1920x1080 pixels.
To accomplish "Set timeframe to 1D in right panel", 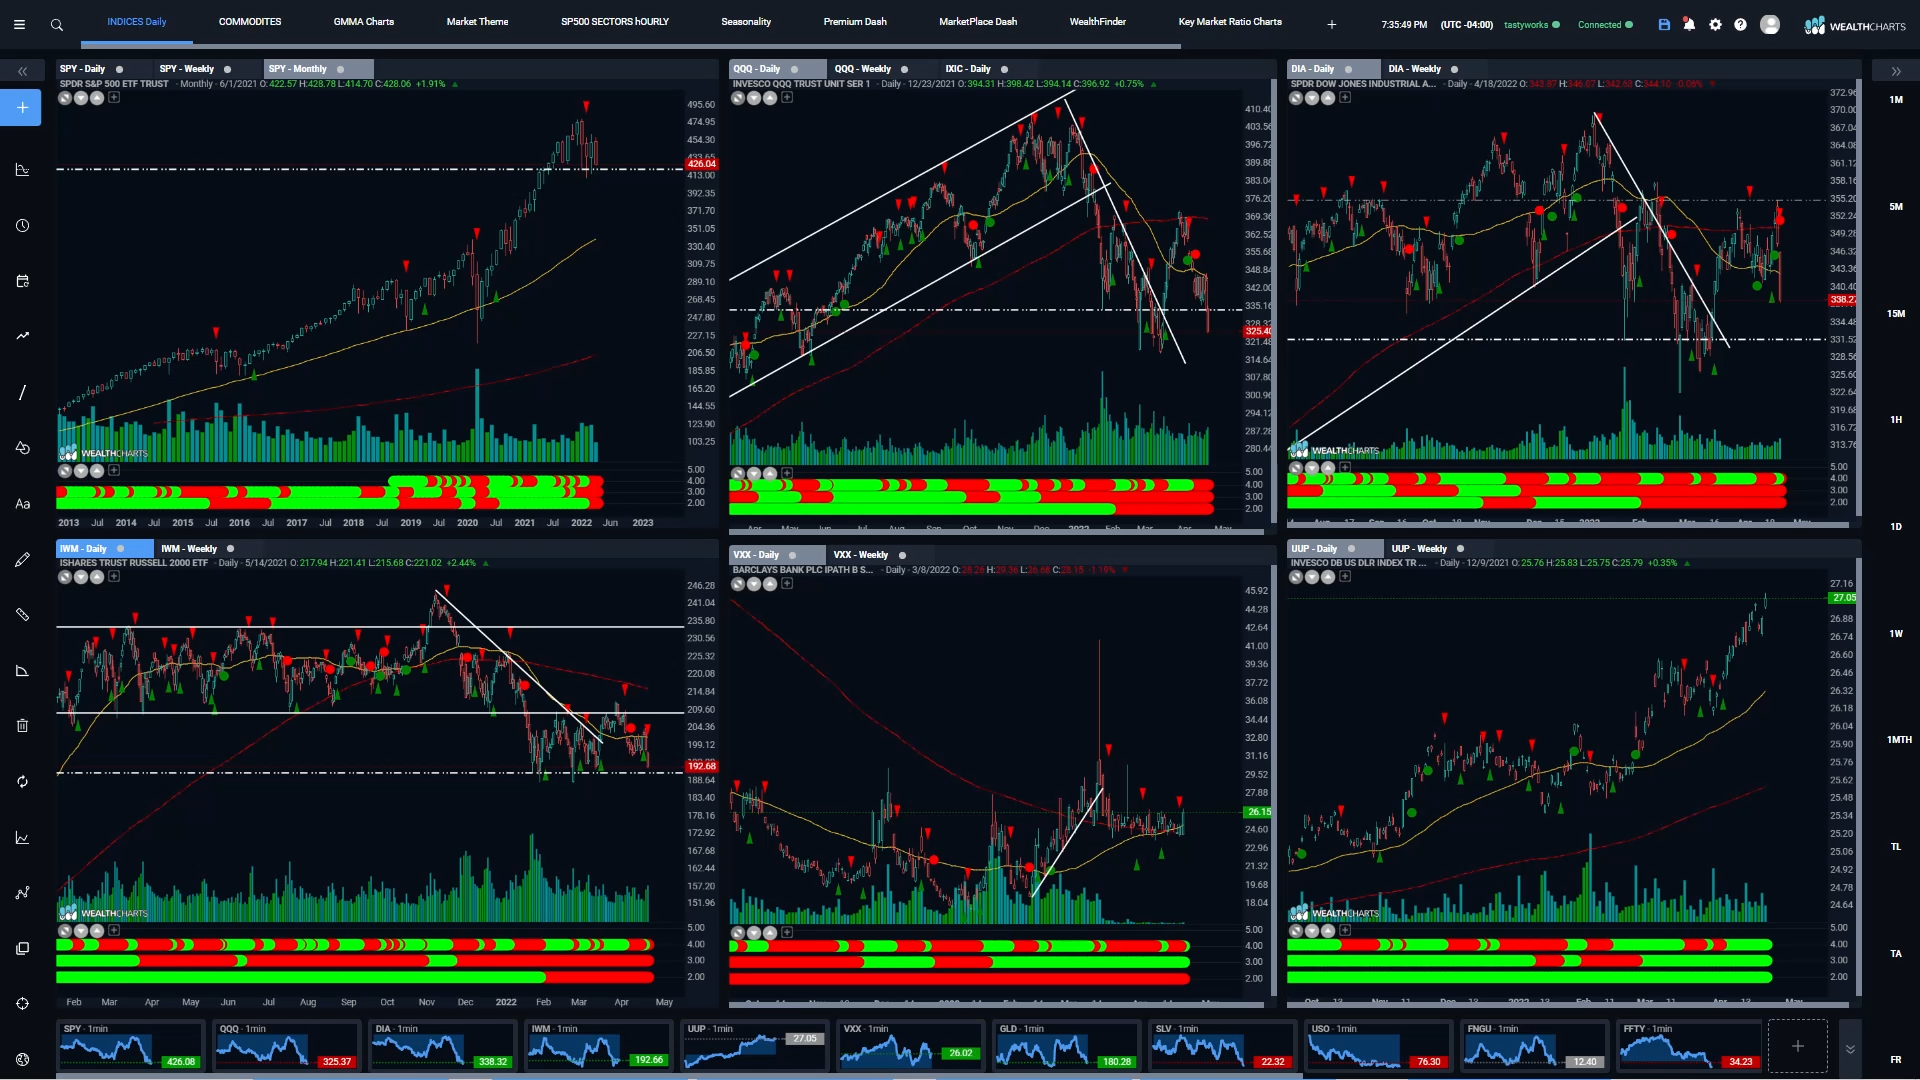I will [x=1896, y=527].
